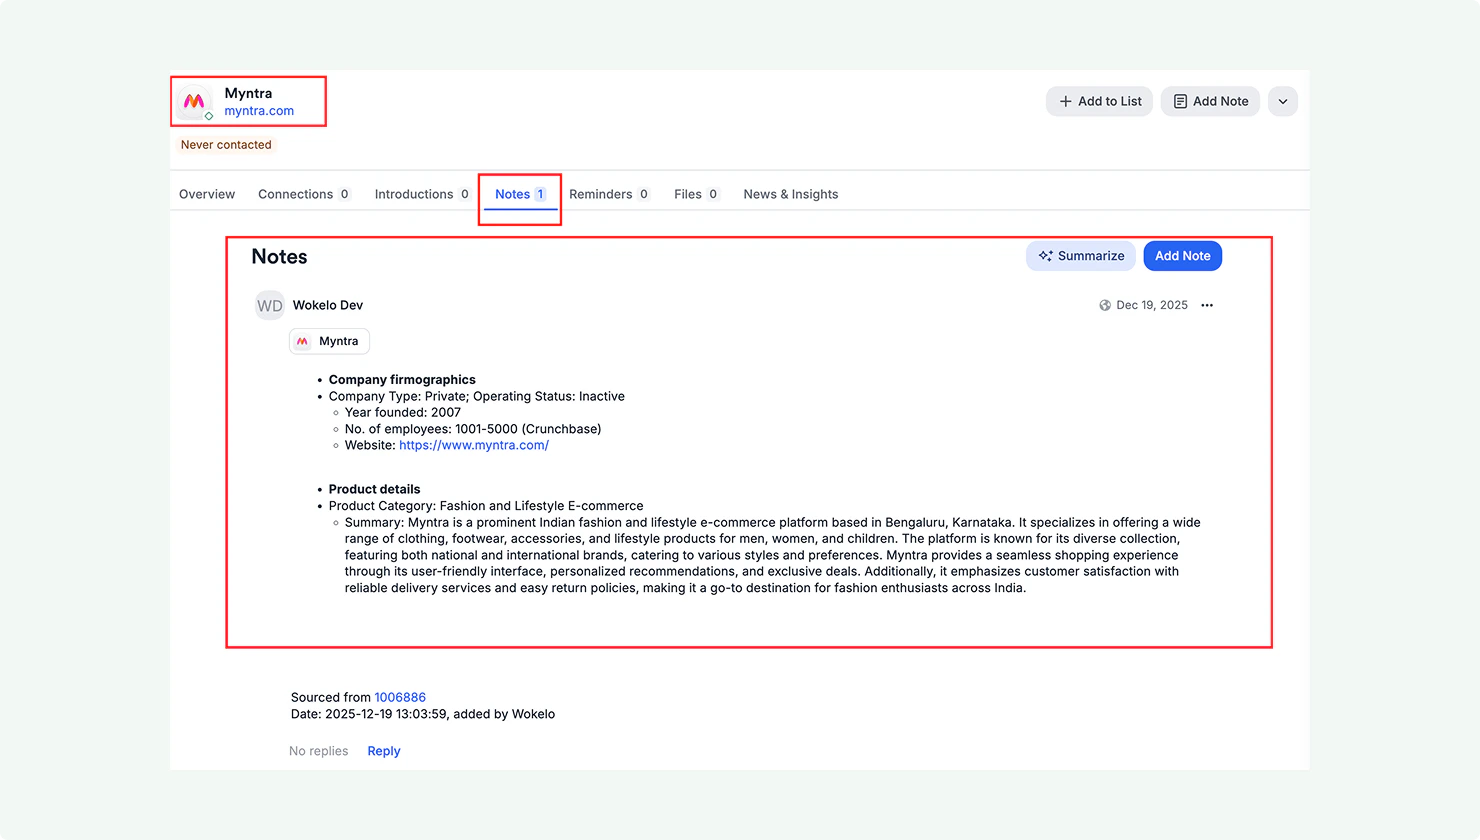Open the myntra.com link under company name
This screenshot has height=840, width=1480.
coord(259,111)
